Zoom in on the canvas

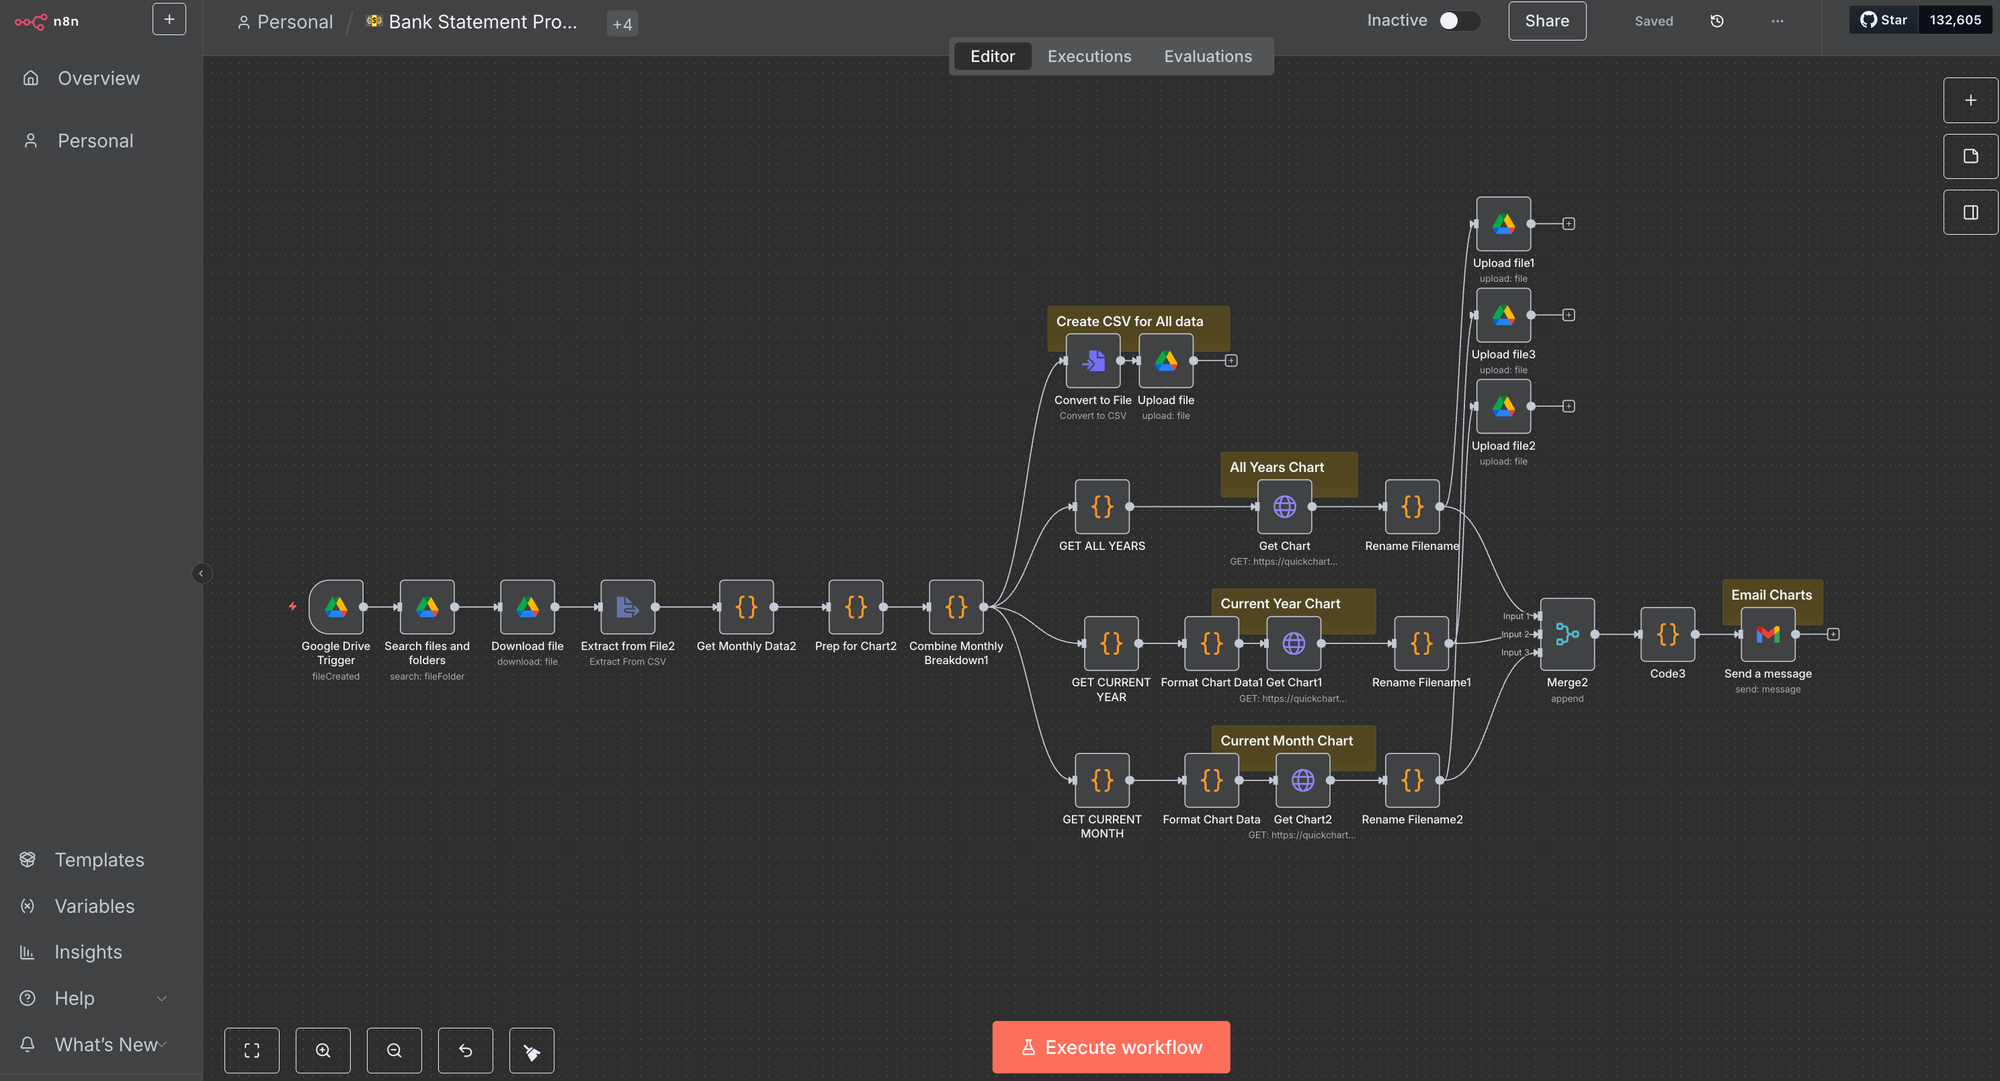point(323,1050)
